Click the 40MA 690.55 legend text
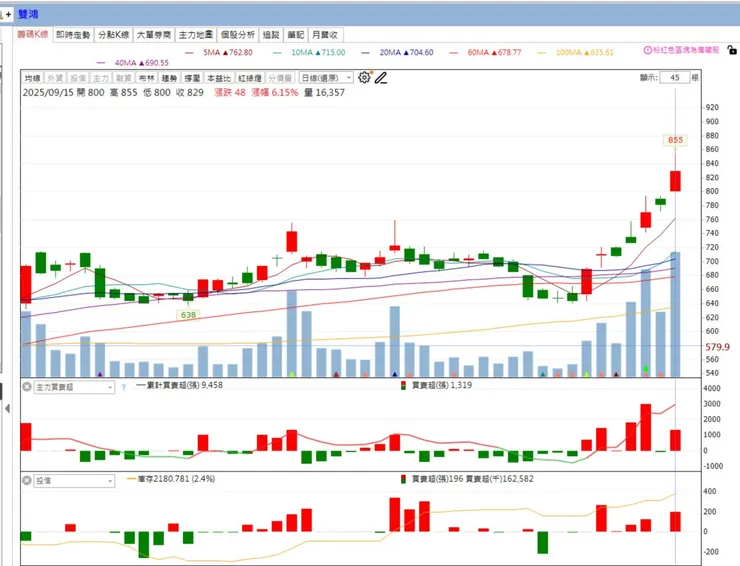740x566 pixels. pyautogui.click(x=142, y=63)
